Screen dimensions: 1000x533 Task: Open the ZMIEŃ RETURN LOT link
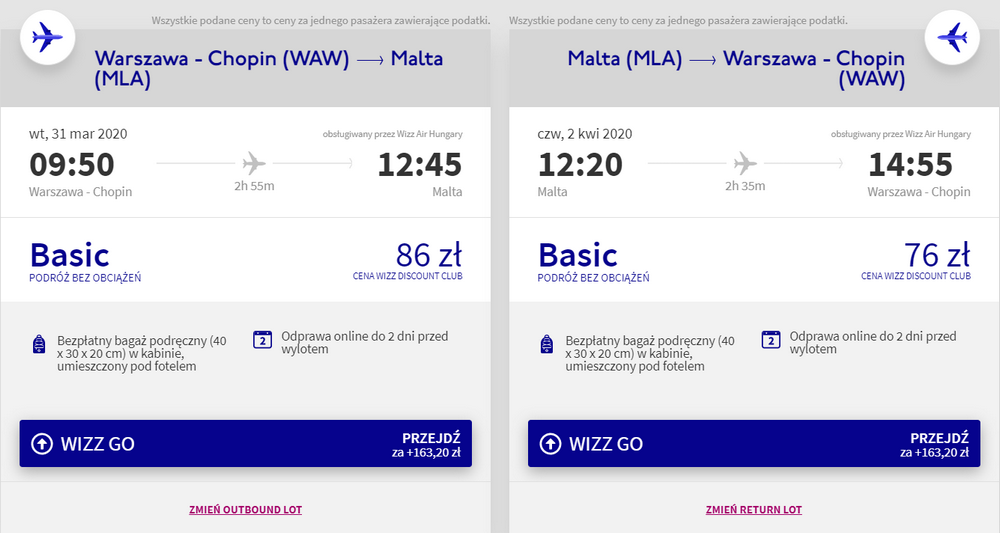[x=754, y=510]
